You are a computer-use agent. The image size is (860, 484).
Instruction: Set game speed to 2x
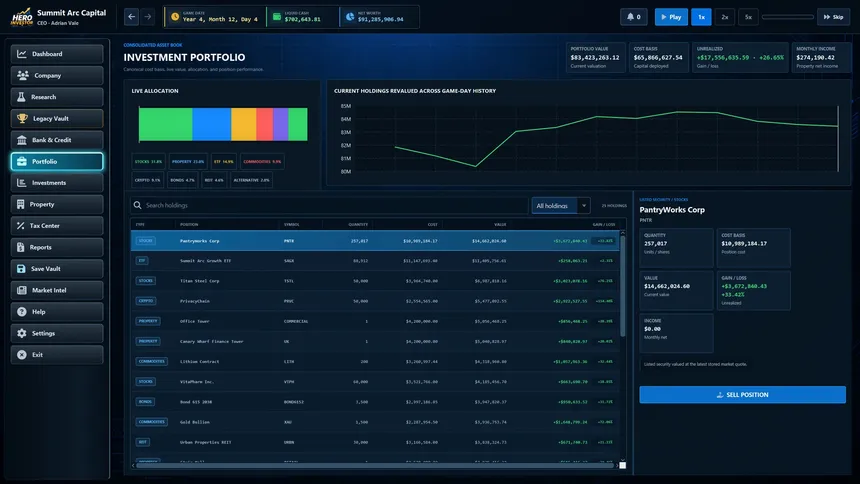click(725, 17)
